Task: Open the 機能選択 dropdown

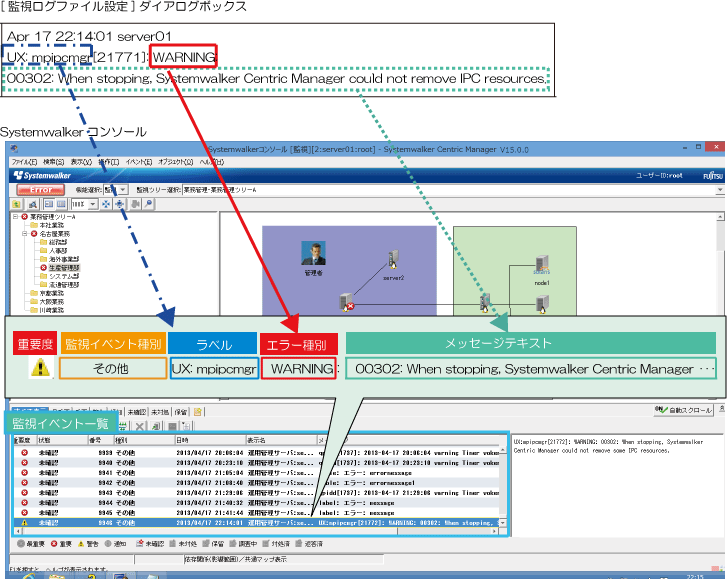Action: [x=122, y=189]
